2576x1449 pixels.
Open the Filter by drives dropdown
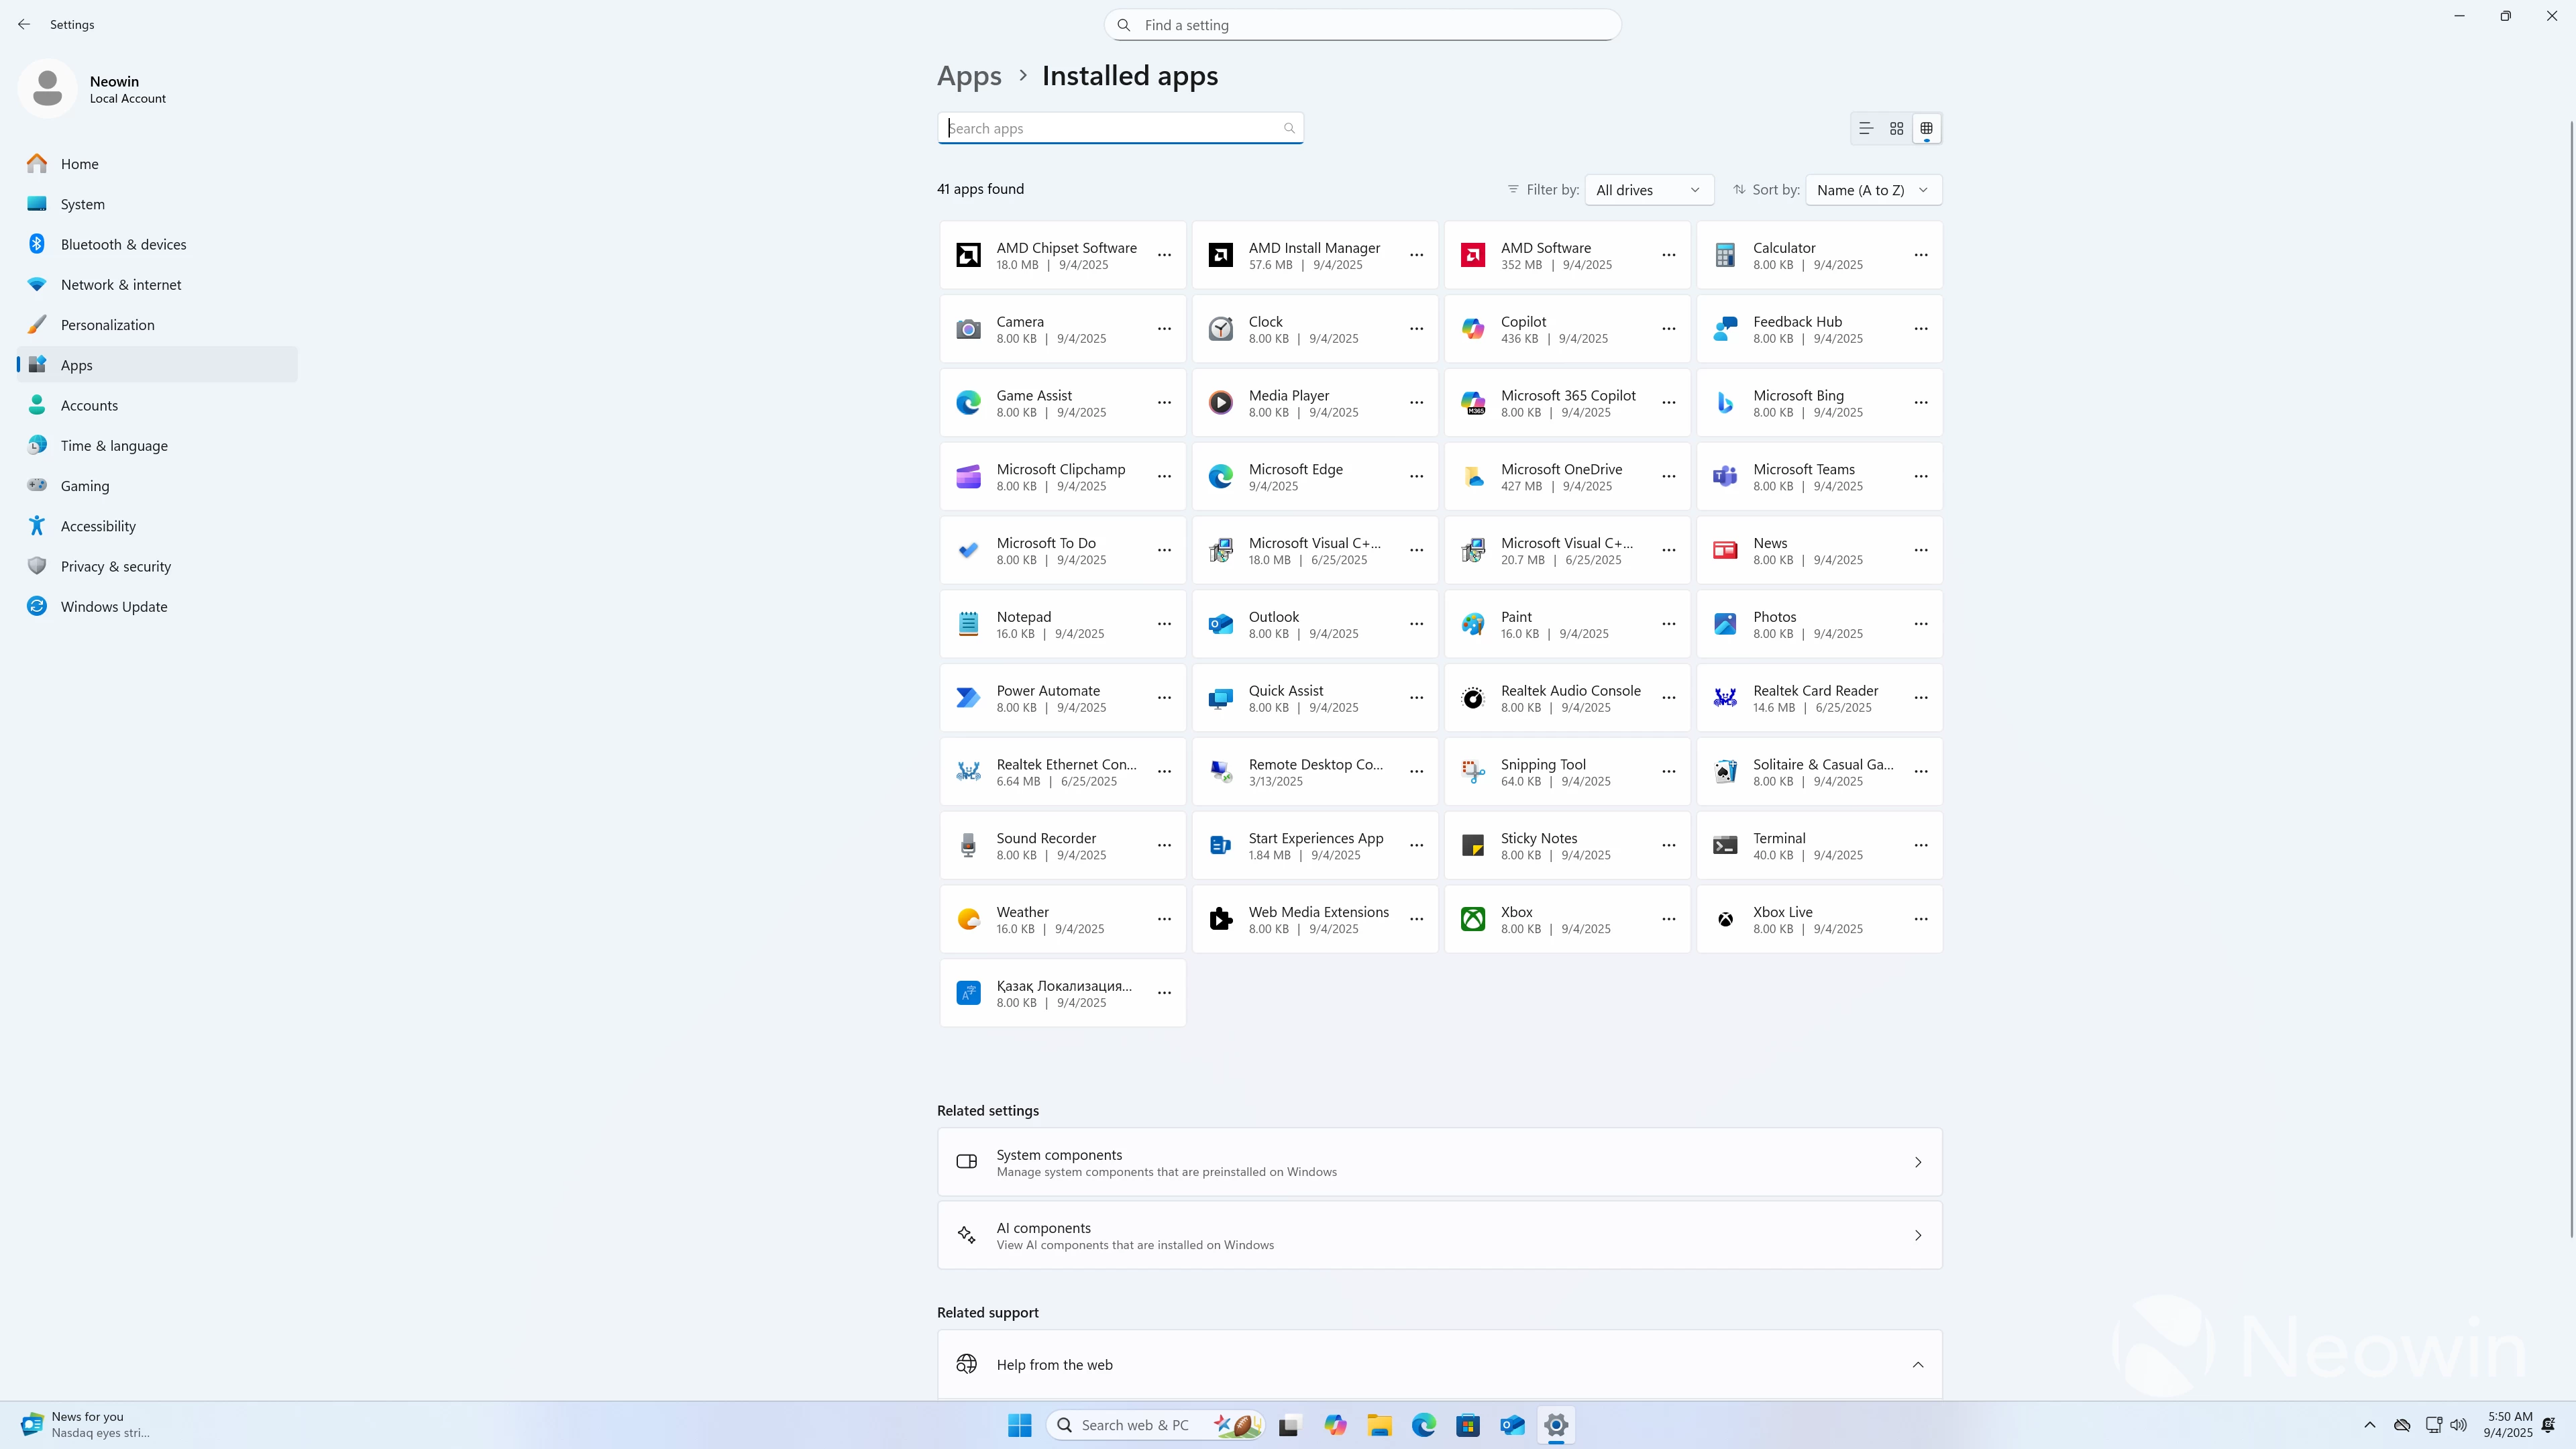[1648, 190]
